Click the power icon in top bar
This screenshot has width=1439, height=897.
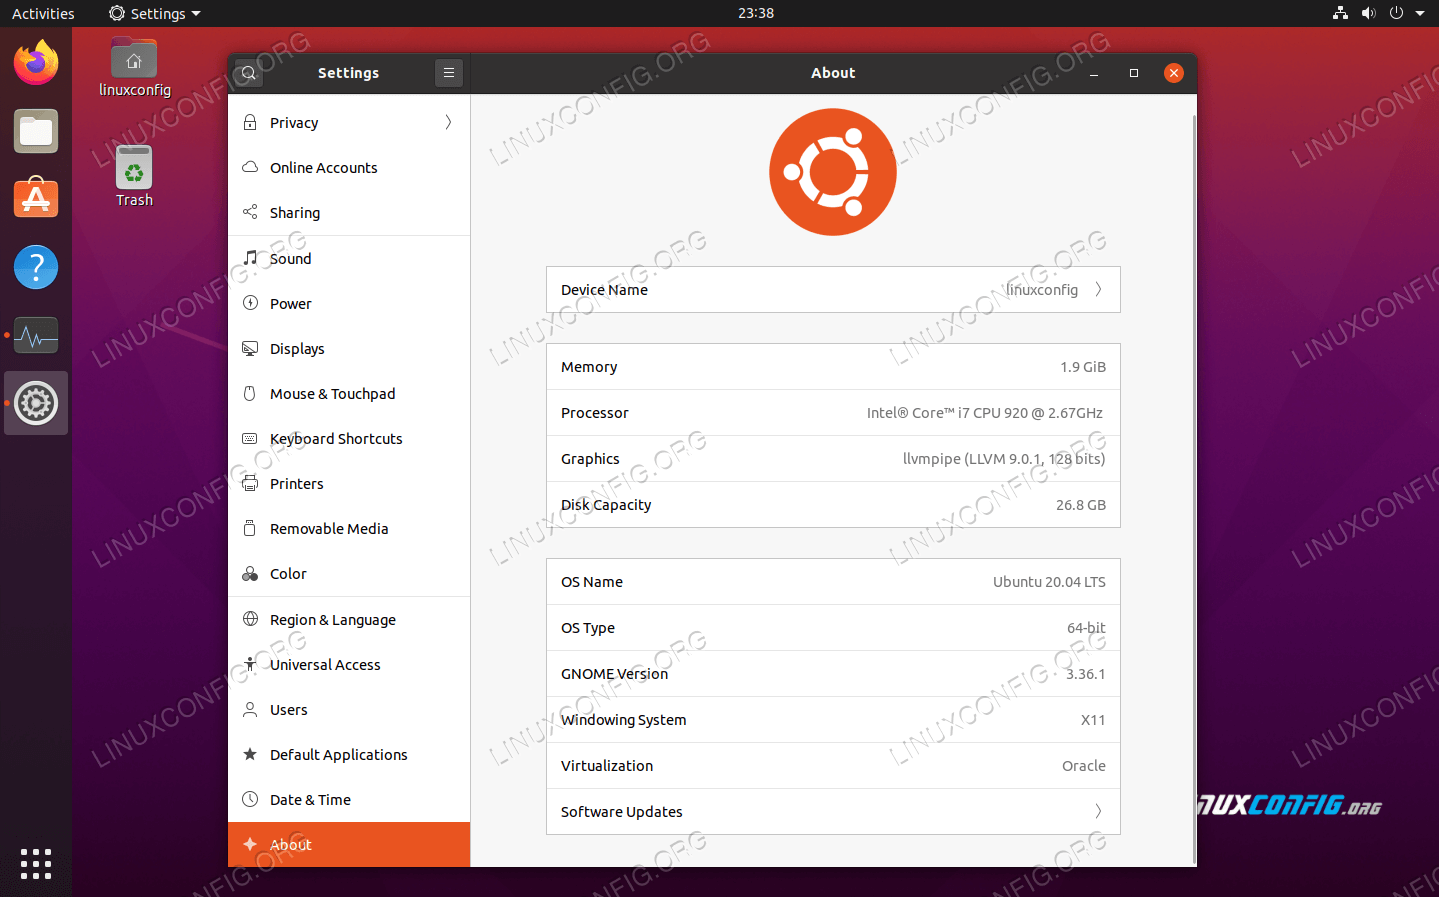(x=1396, y=13)
